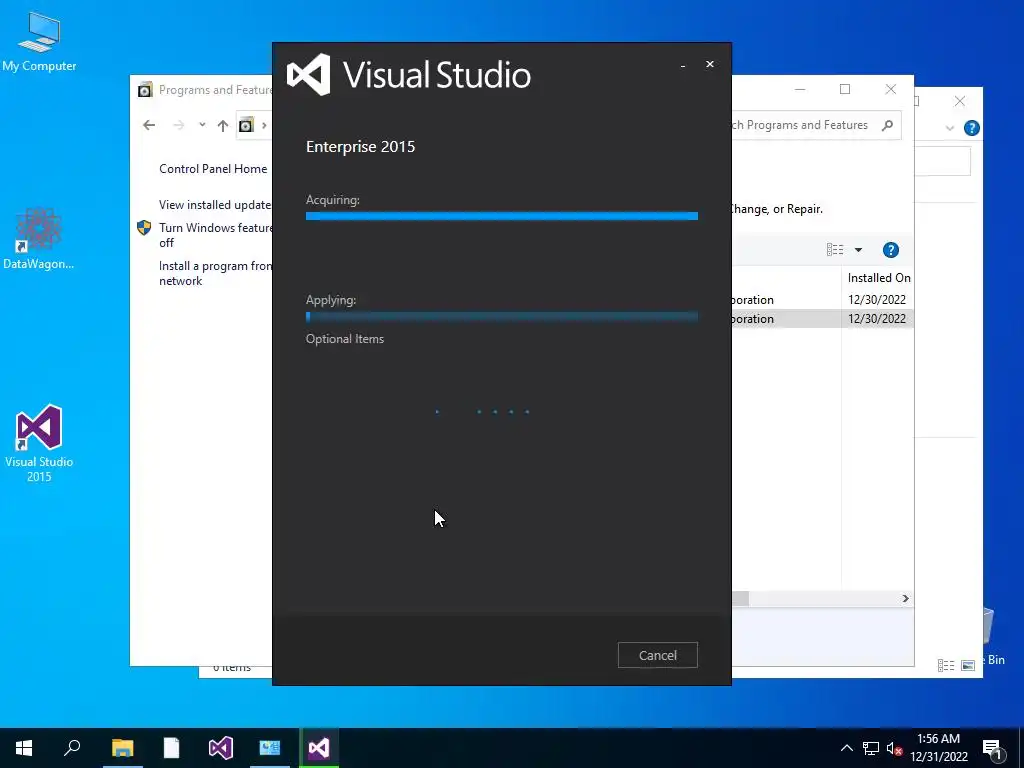The width and height of the screenshot is (1024, 768).
Task: Switch to Control Panel taskbar window
Action: tap(270, 748)
